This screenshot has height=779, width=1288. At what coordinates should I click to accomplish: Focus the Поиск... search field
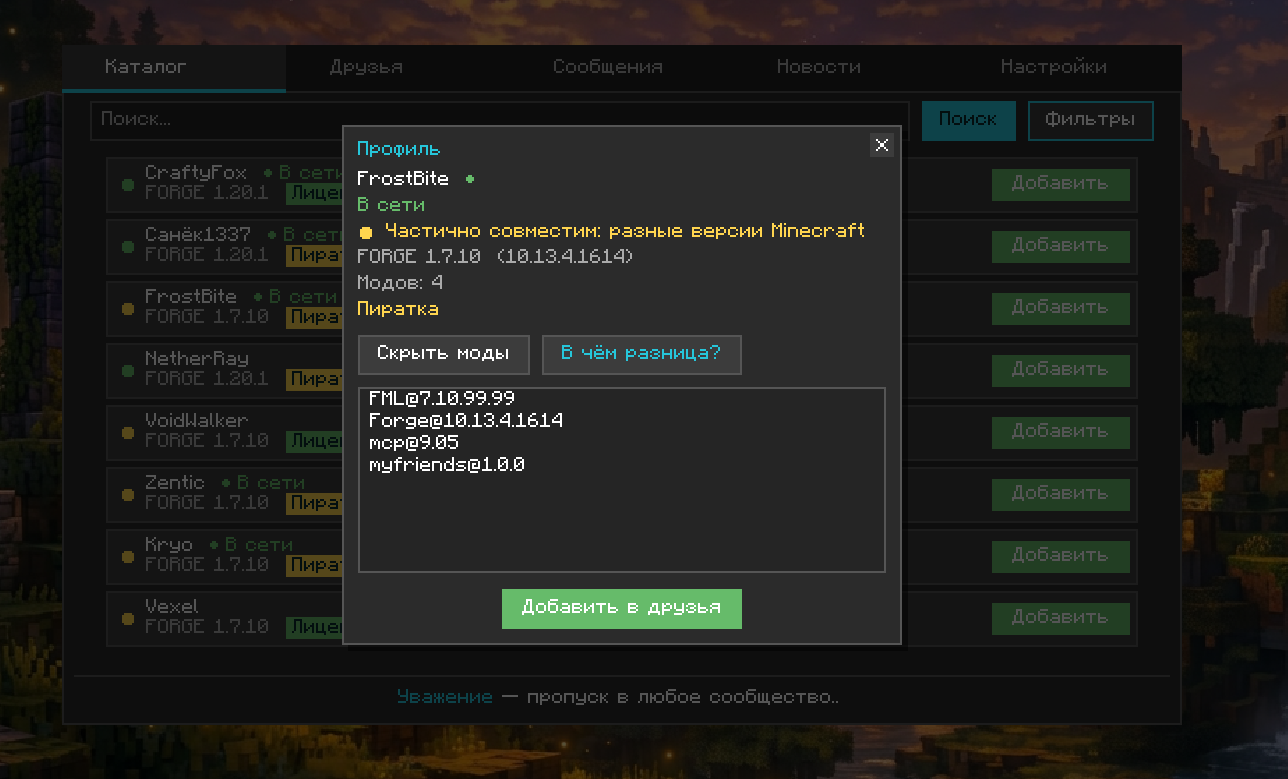(x=499, y=120)
